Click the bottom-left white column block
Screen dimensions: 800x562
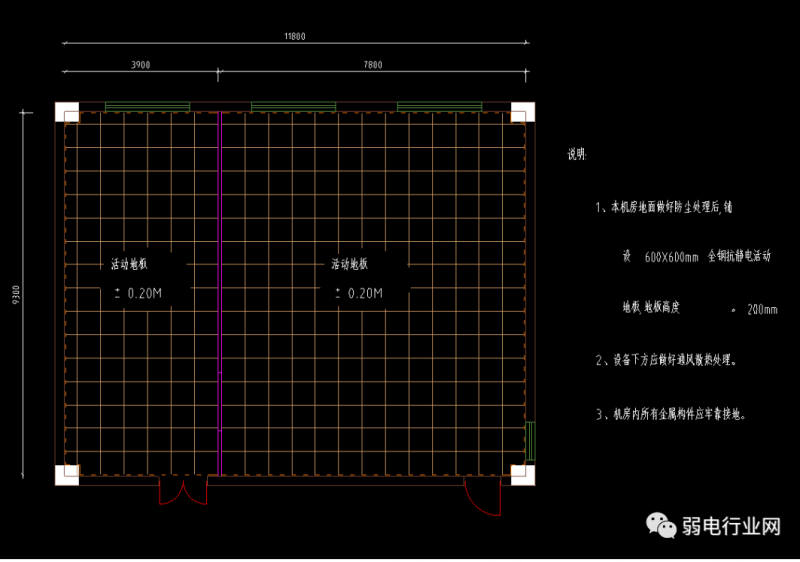67,474
